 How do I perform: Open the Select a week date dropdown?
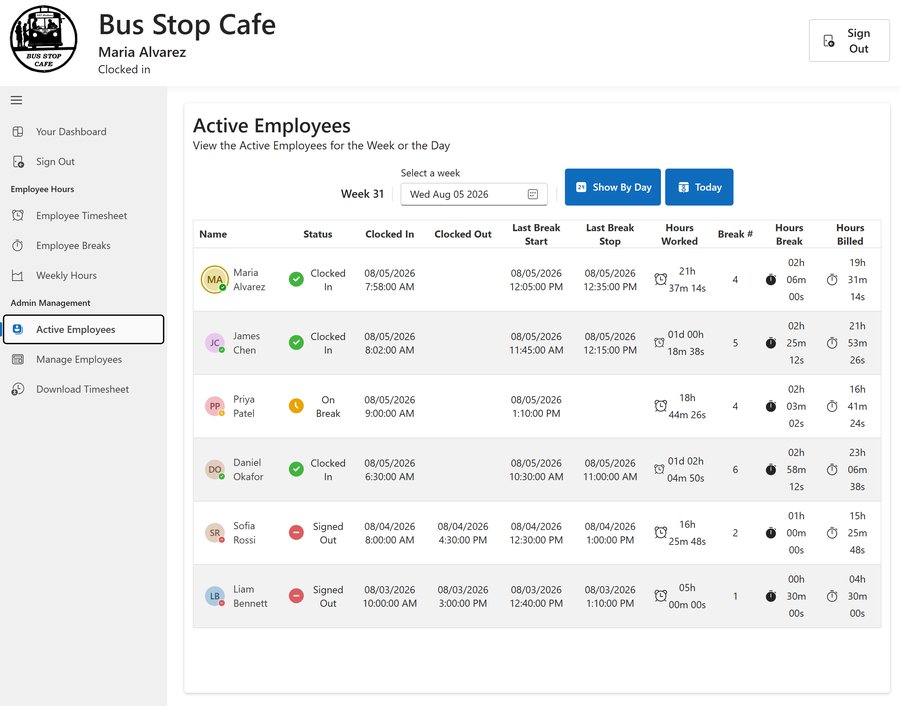pos(474,194)
